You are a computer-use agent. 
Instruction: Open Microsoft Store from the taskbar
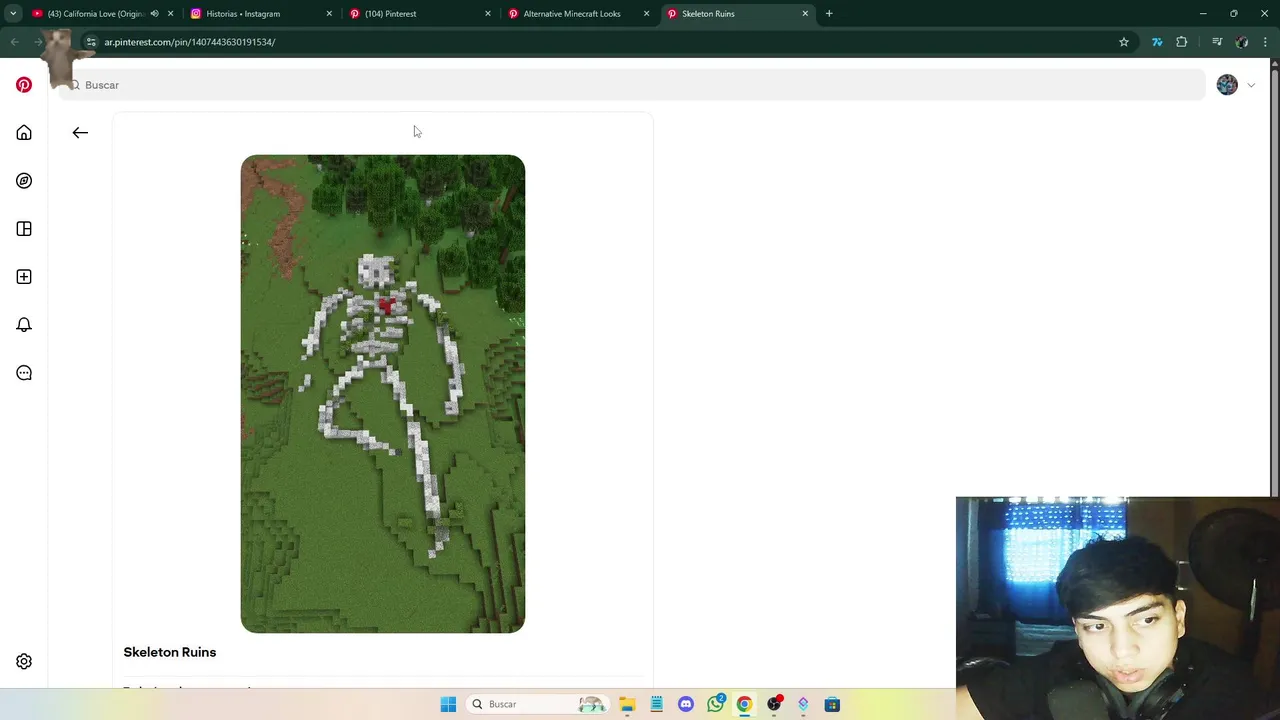coord(832,704)
